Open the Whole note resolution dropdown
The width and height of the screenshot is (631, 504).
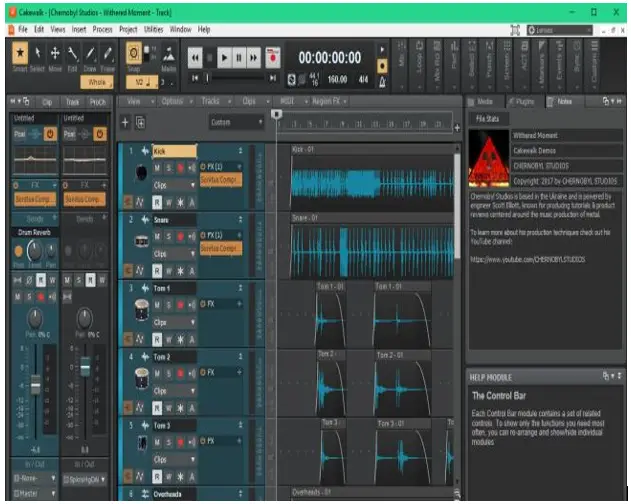click(x=97, y=82)
